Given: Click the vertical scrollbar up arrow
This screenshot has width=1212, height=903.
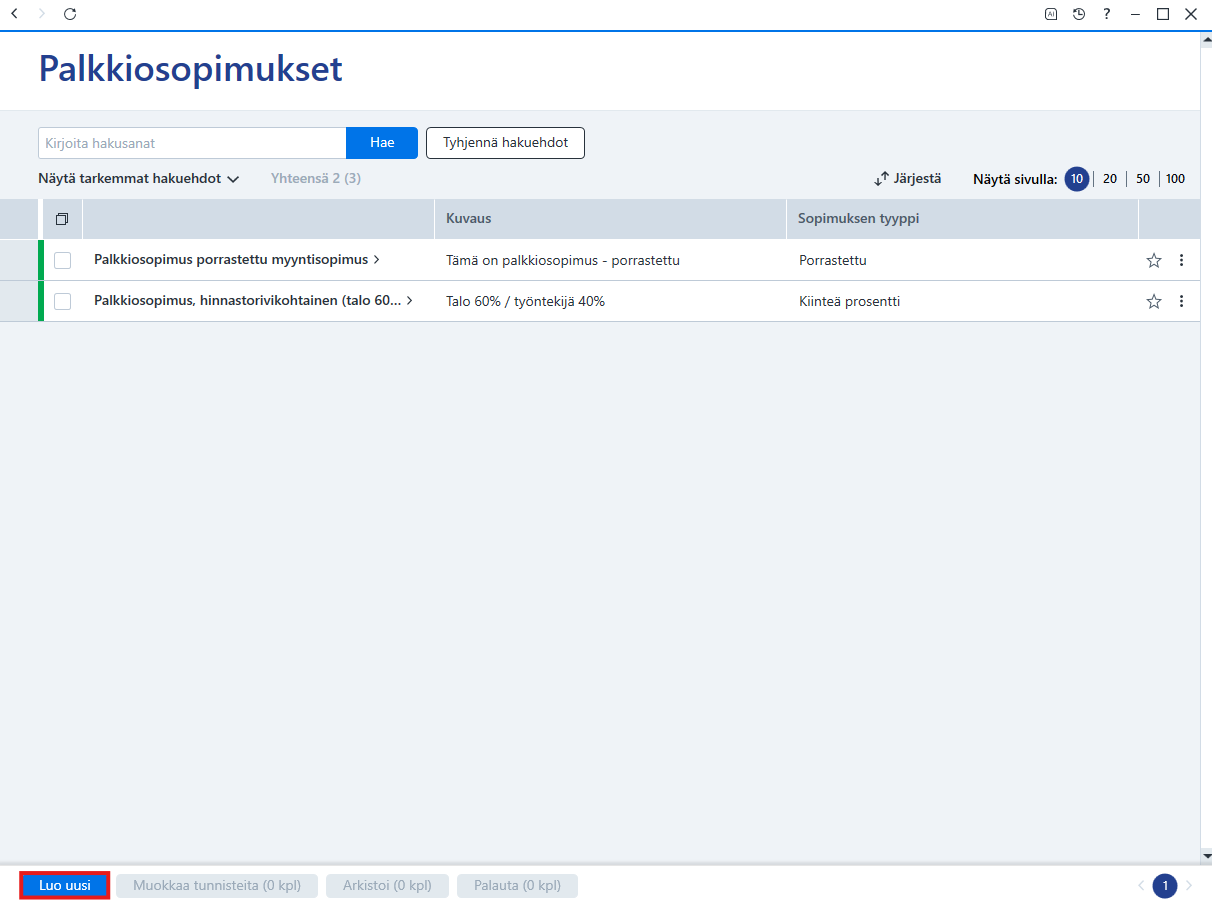Looking at the screenshot, I should tap(1206, 38).
